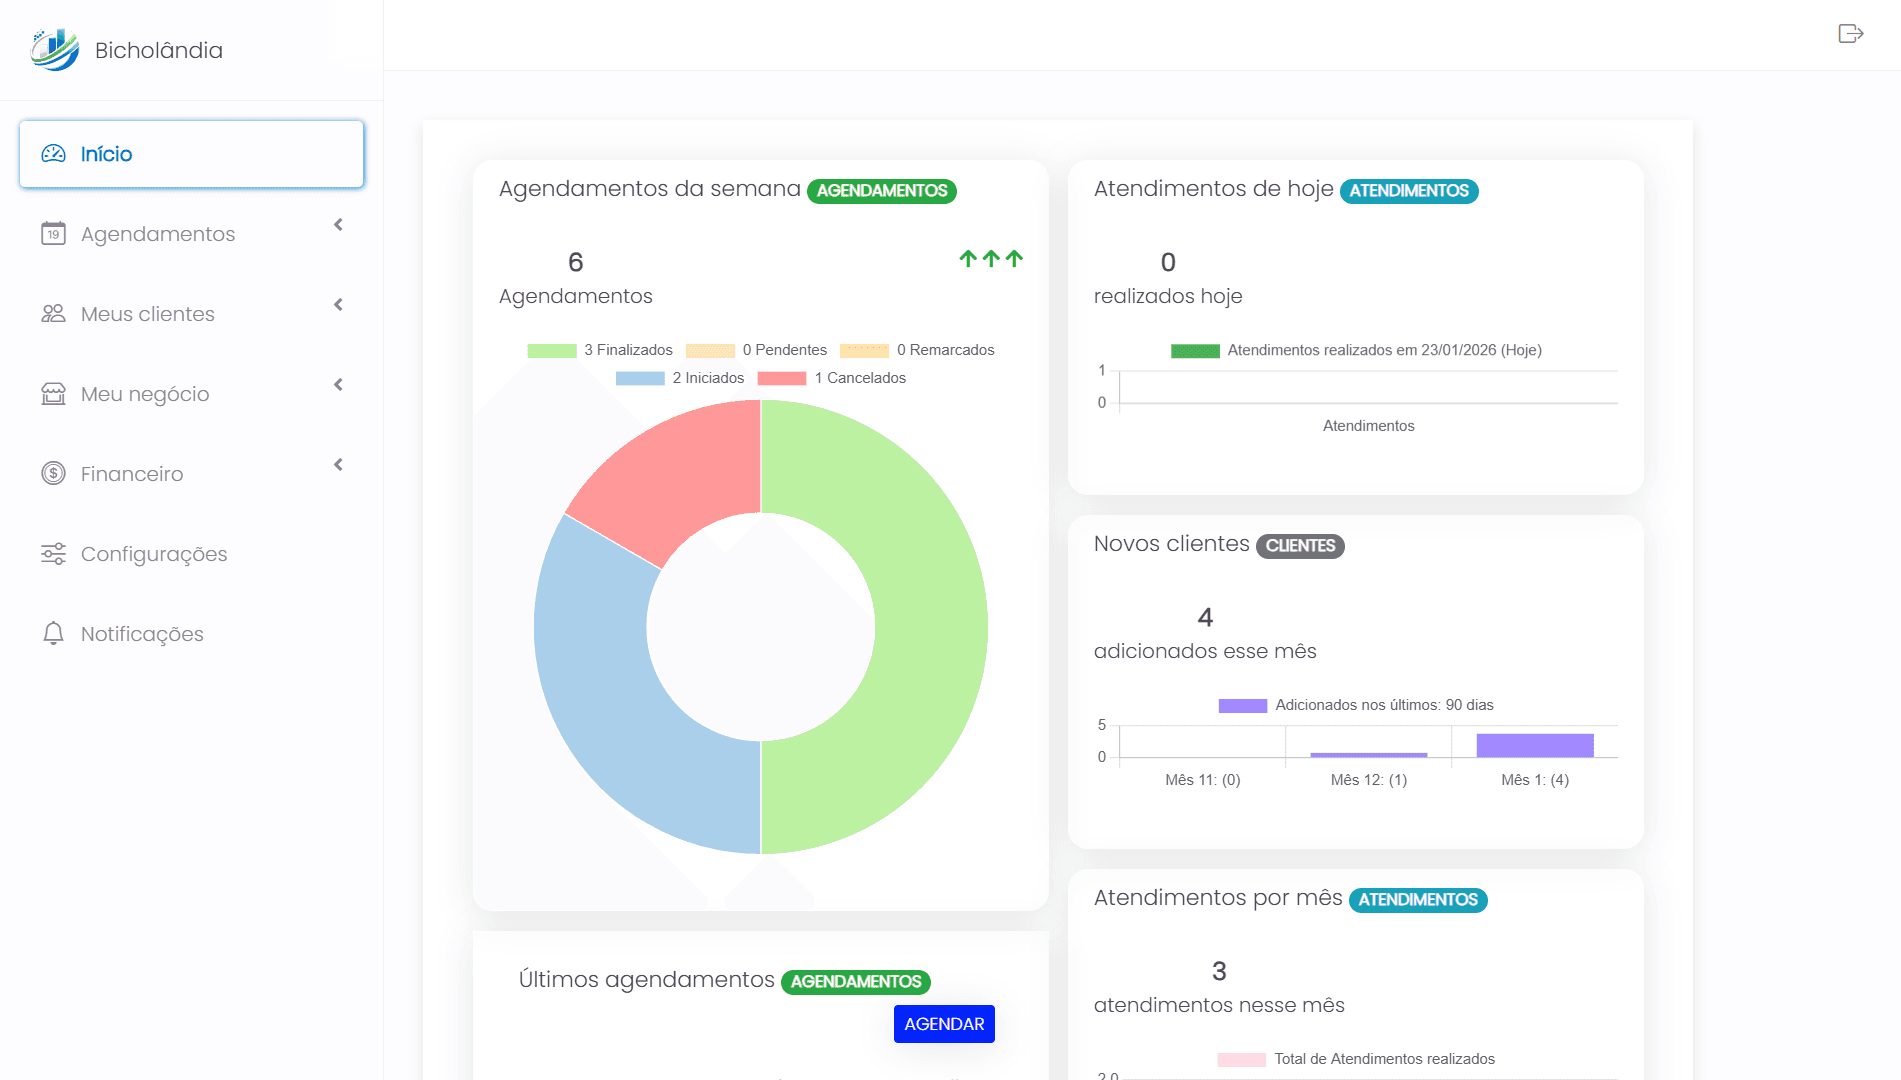Click the Notificações bell icon
The image size is (1901, 1080).
pyautogui.click(x=53, y=634)
